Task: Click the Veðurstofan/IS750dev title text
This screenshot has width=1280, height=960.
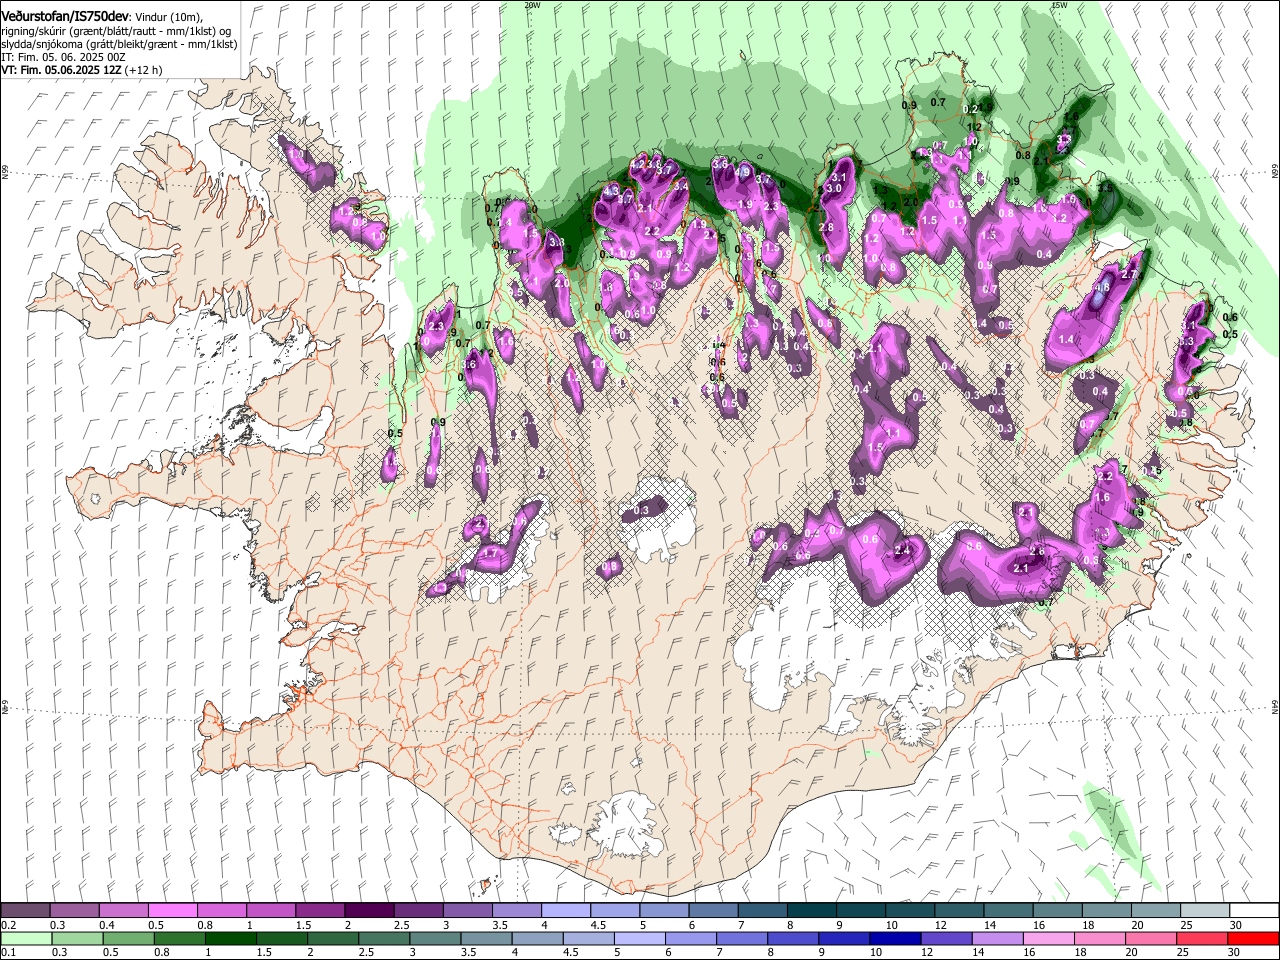Action: point(65,16)
